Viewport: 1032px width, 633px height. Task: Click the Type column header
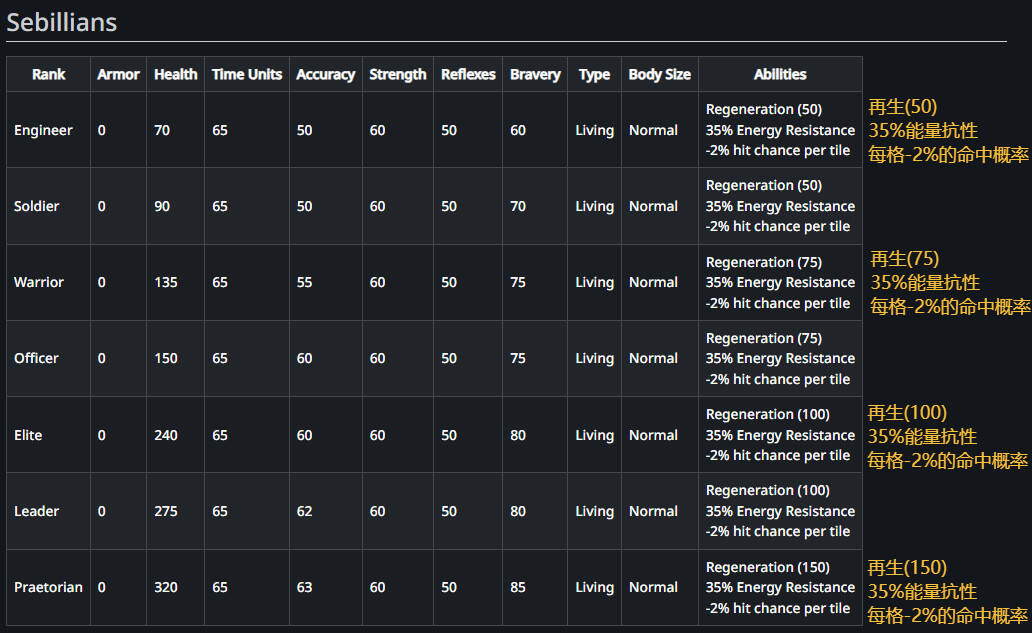[x=594, y=74]
